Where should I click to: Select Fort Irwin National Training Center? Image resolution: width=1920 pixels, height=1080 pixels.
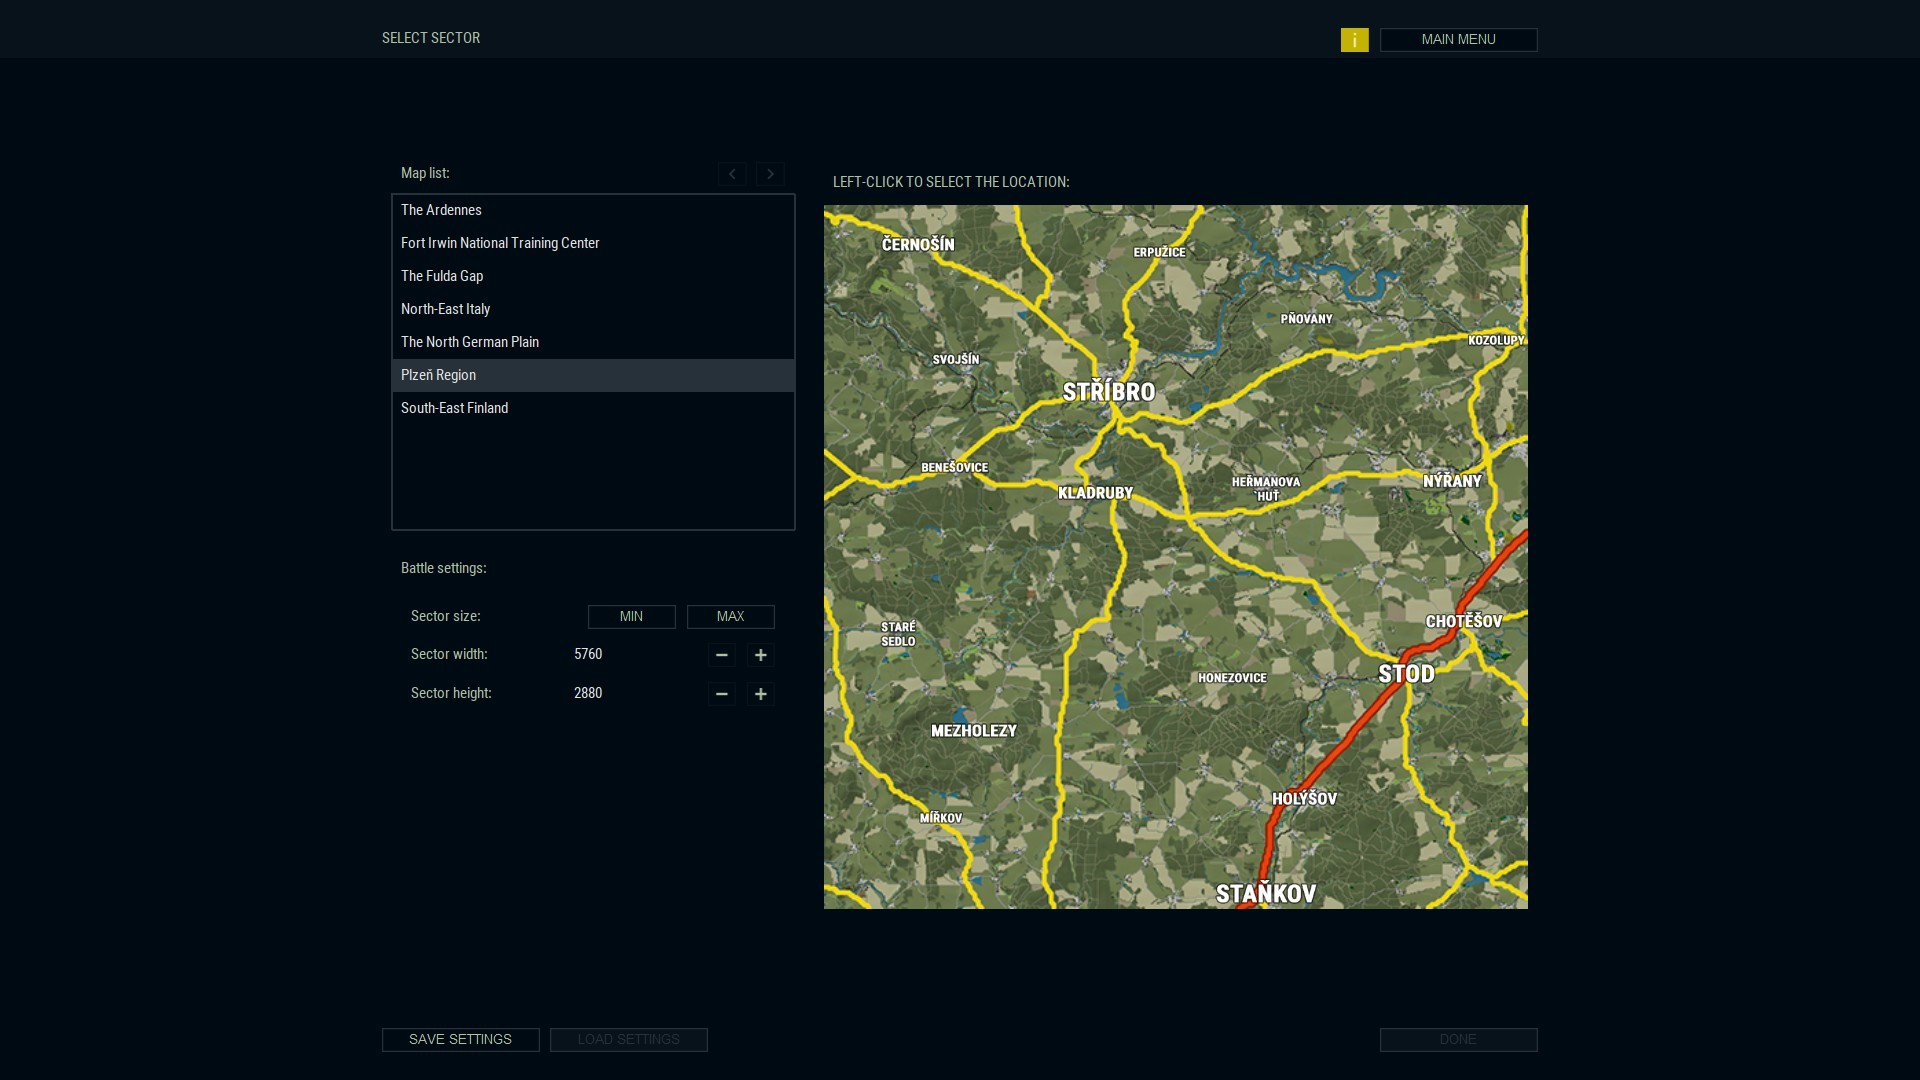tap(500, 243)
